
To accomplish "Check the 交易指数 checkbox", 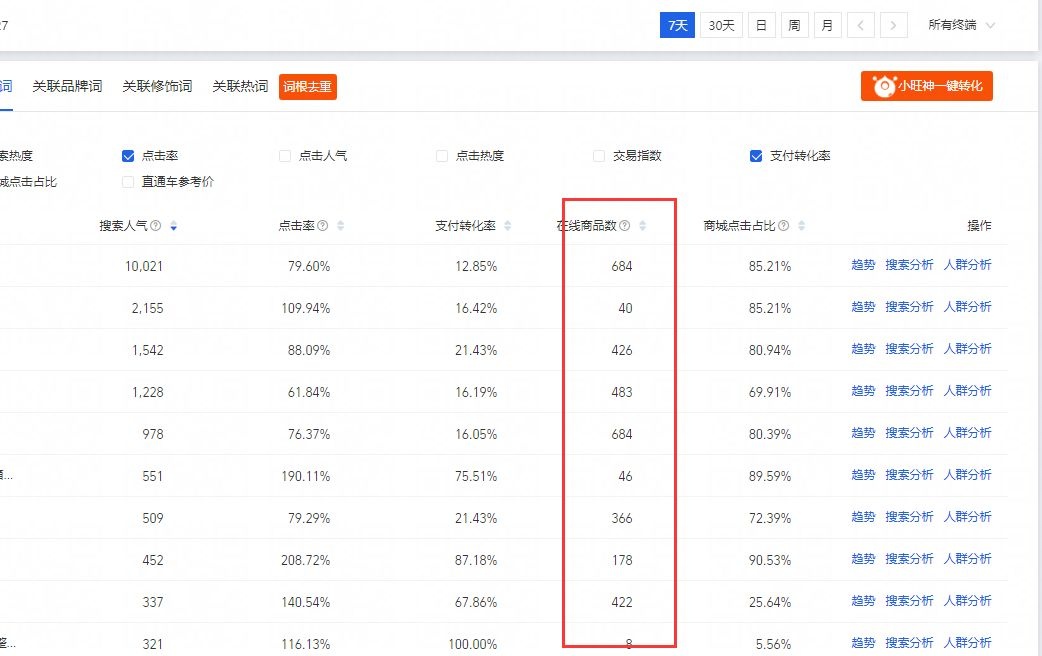I will pos(599,156).
